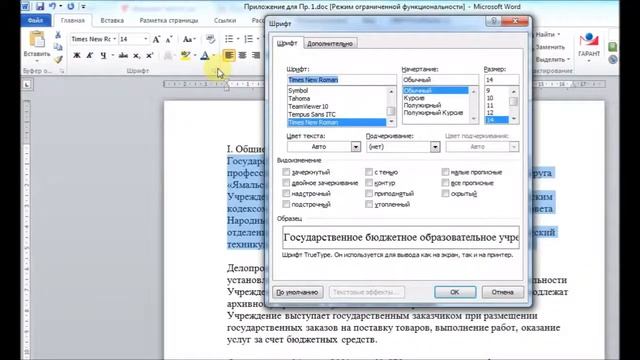Image resolution: width=640 pixels, height=360 pixels.
Task: Check the утопленный option
Action: point(369,204)
